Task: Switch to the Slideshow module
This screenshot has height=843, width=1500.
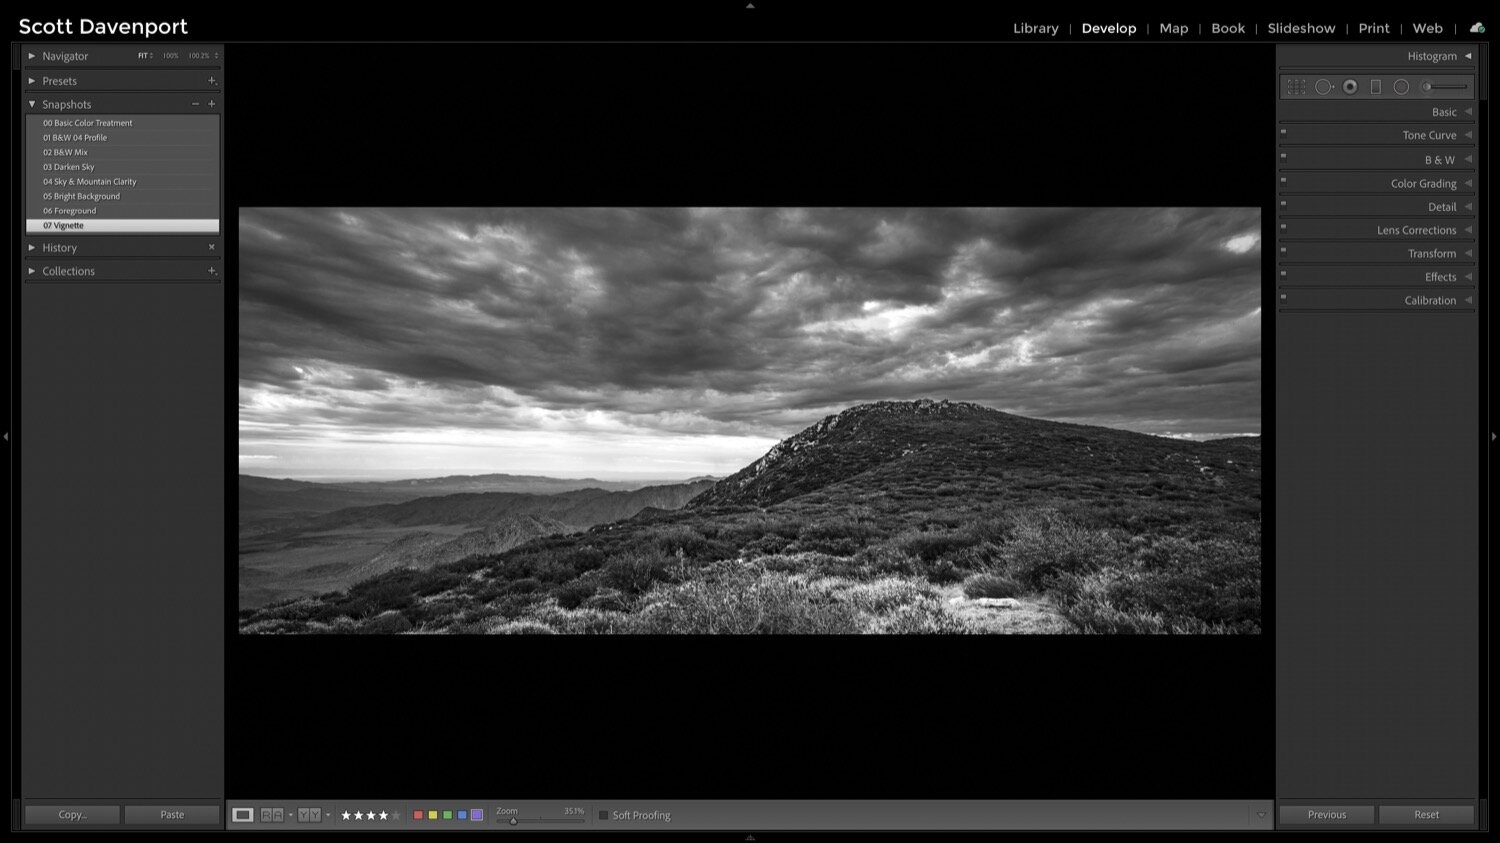Action: 1301,28
